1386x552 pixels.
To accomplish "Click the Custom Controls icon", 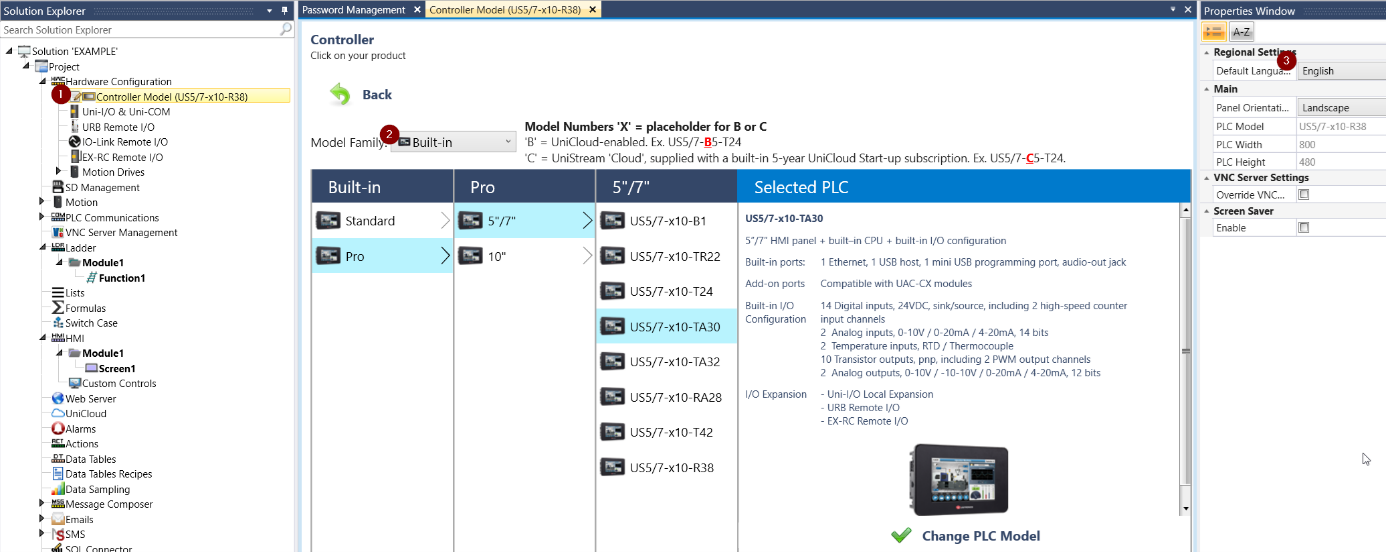I will coord(75,383).
